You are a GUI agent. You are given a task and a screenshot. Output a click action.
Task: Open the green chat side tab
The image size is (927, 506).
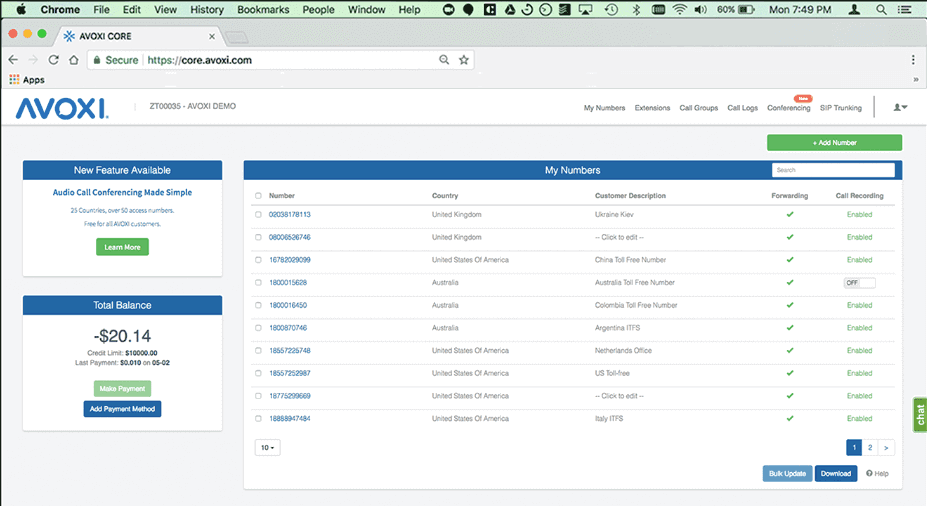tap(919, 416)
